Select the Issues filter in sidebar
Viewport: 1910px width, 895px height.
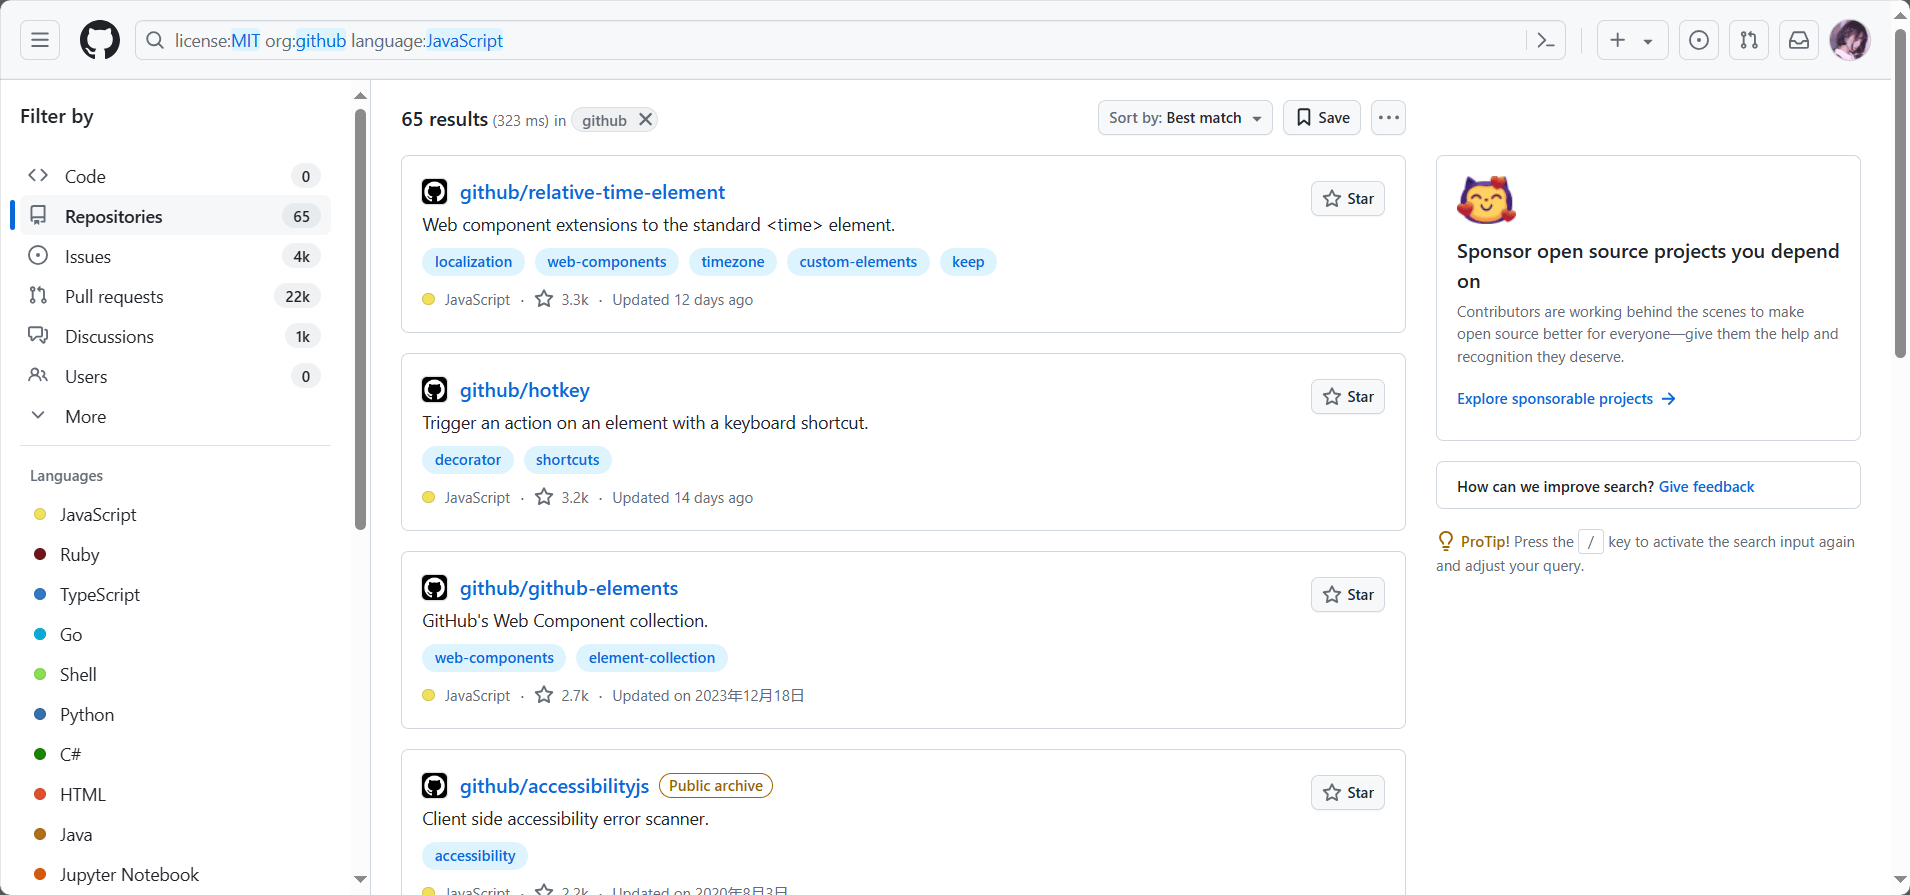(88, 256)
